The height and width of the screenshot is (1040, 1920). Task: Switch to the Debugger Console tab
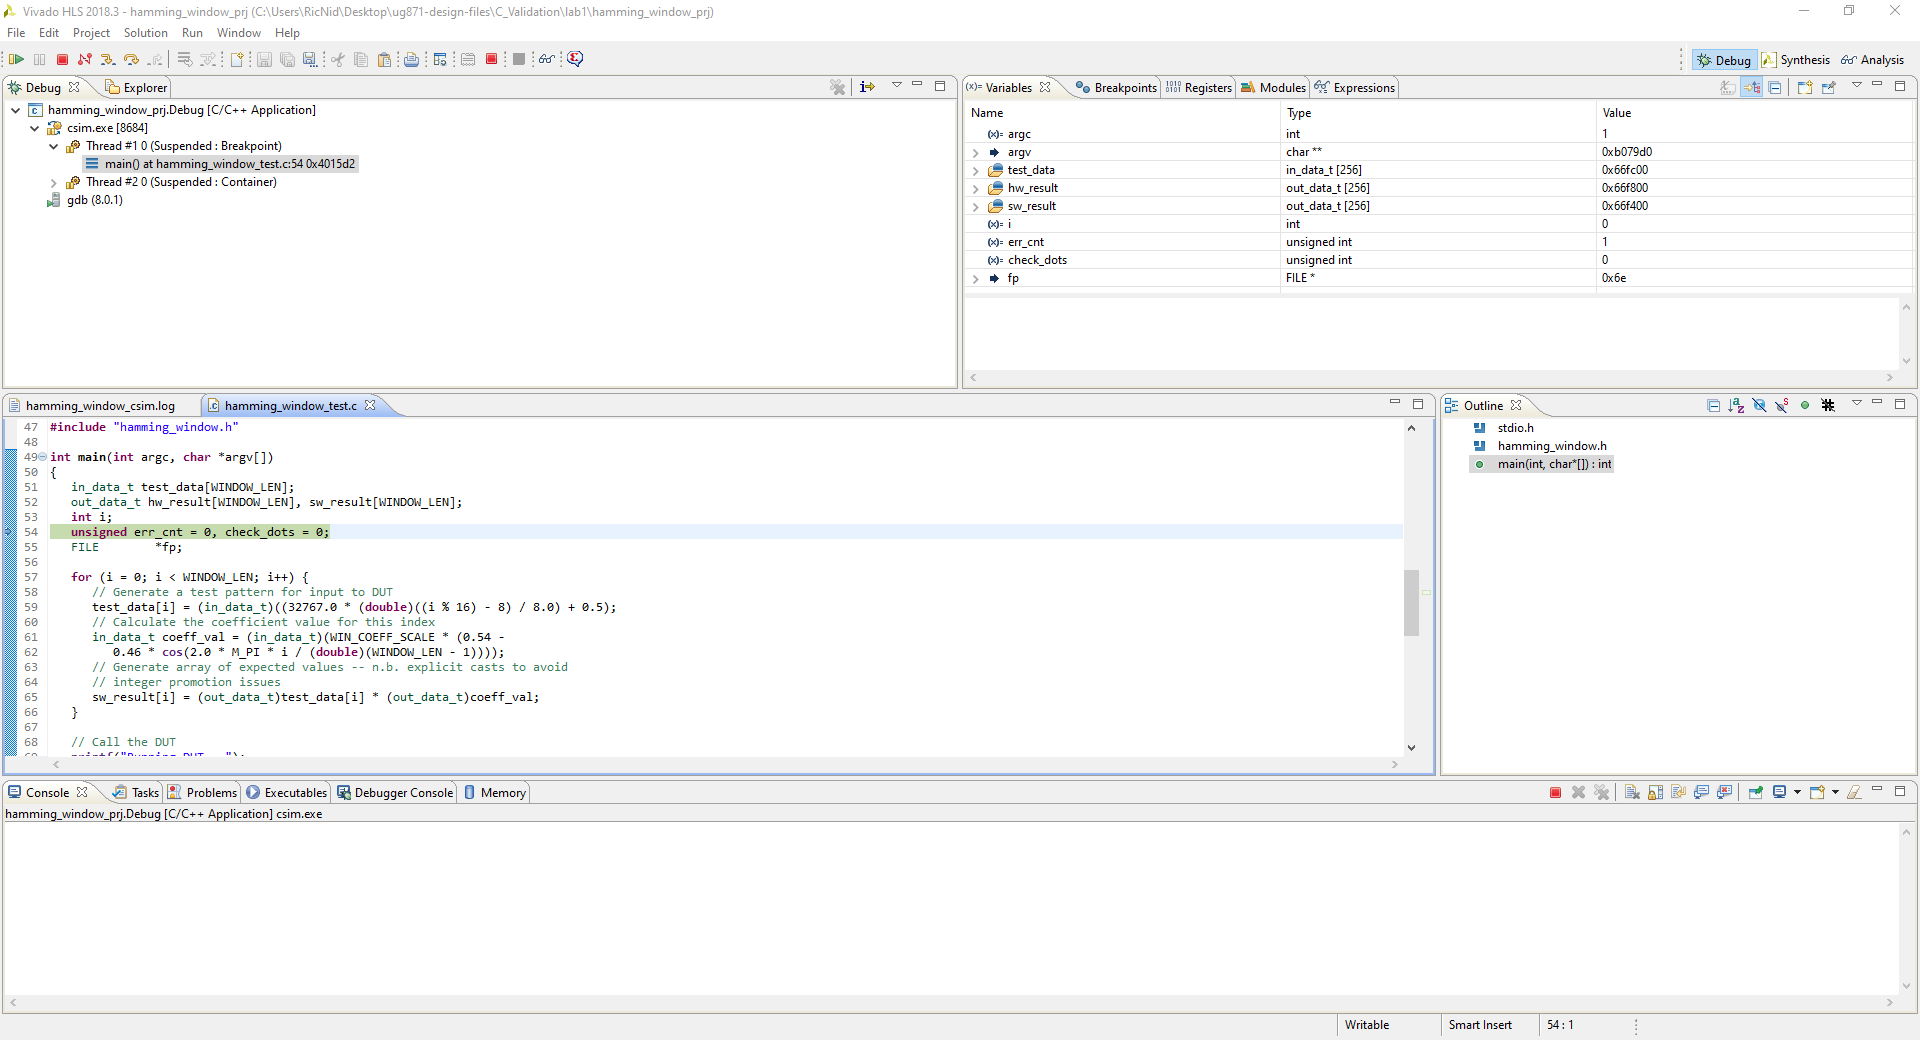coord(395,793)
